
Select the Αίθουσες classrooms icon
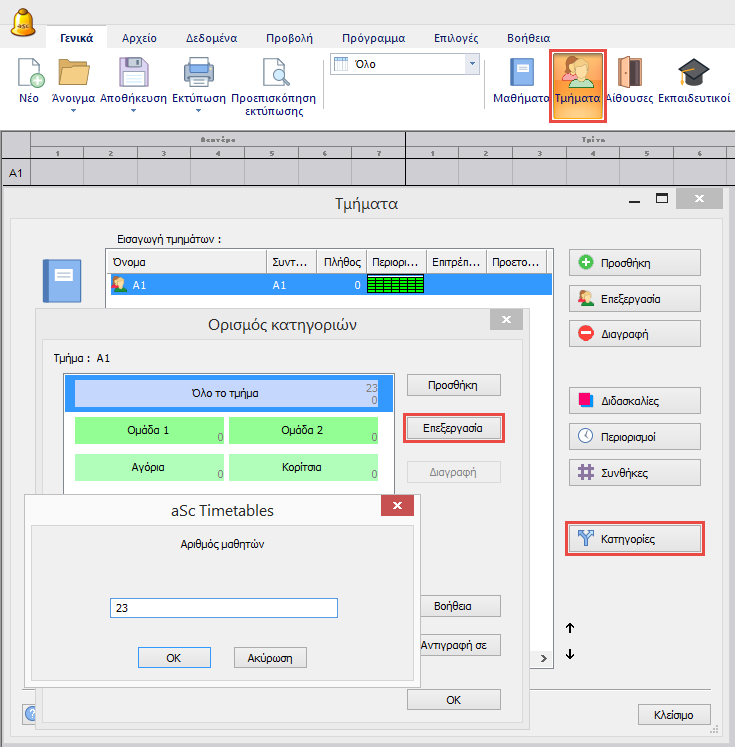[x=630, y=75]
